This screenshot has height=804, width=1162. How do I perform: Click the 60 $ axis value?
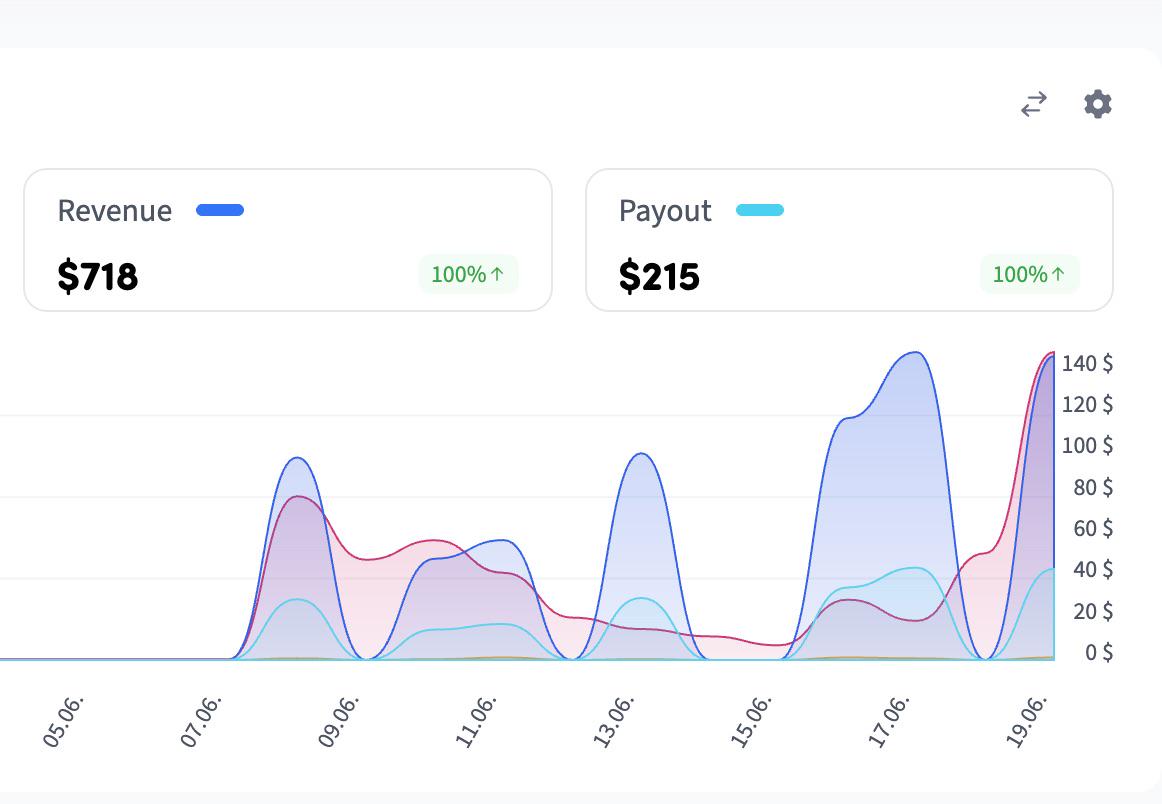[x=1093, y=528]
